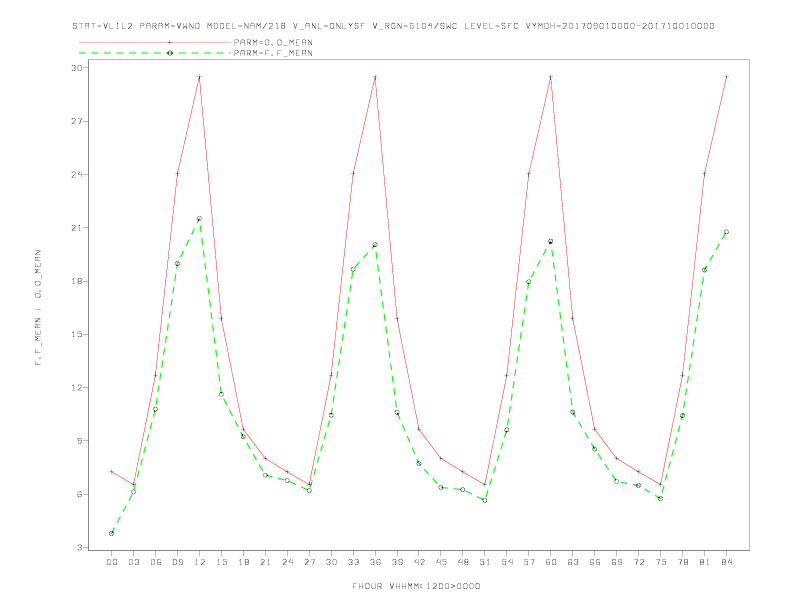This screenshot has height=612, width=792.
Task: Click x-axis tick label 21
Action: pyautogui.click(x=265, y=562)
